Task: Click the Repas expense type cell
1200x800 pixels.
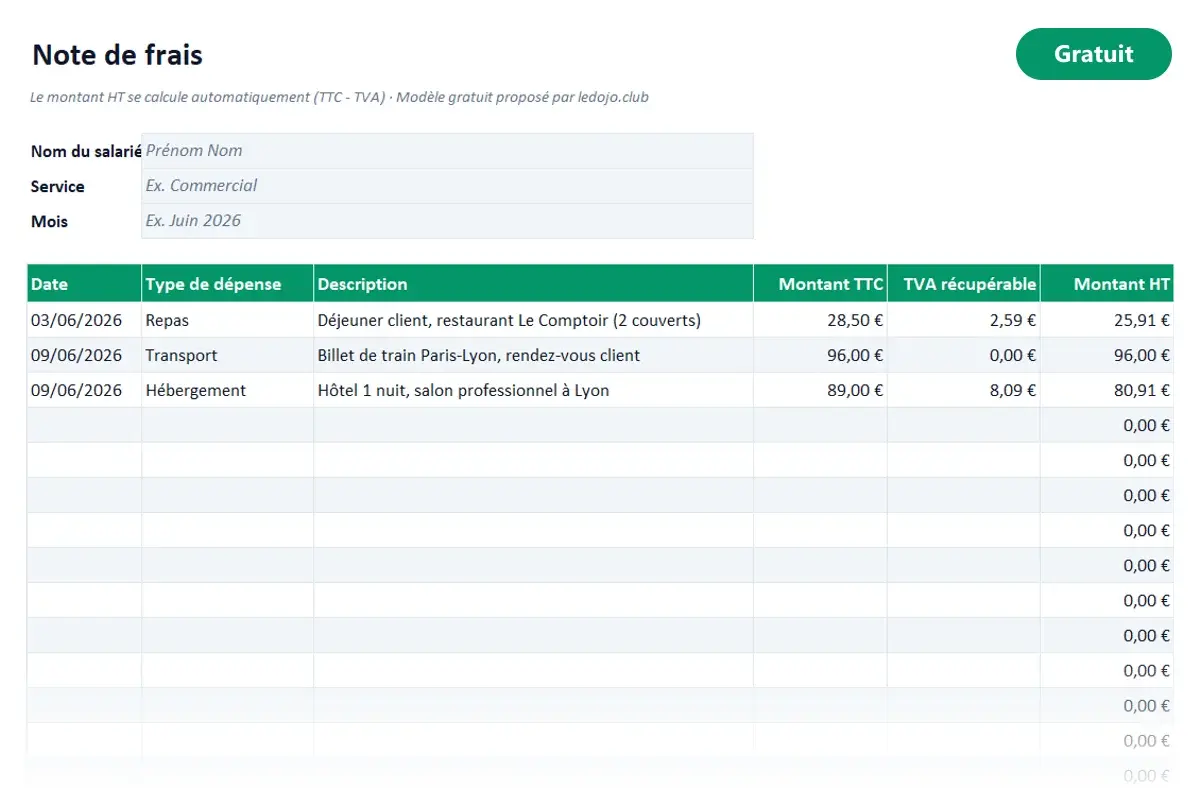Action: [x=227, y=320]
